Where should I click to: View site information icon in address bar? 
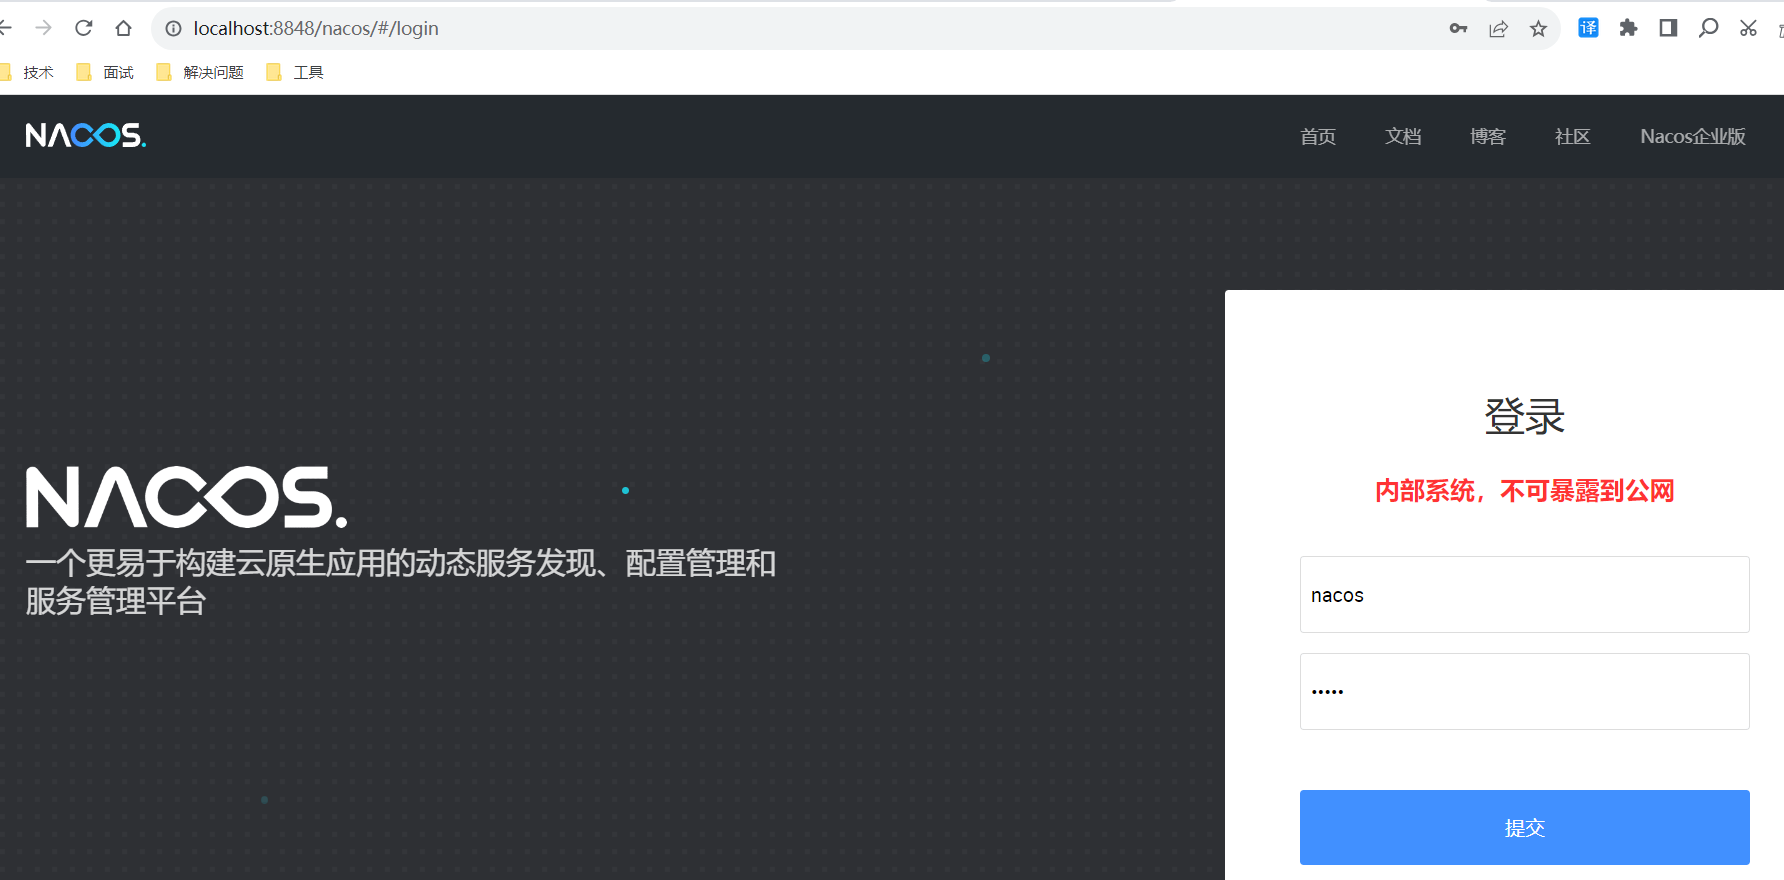173,28
